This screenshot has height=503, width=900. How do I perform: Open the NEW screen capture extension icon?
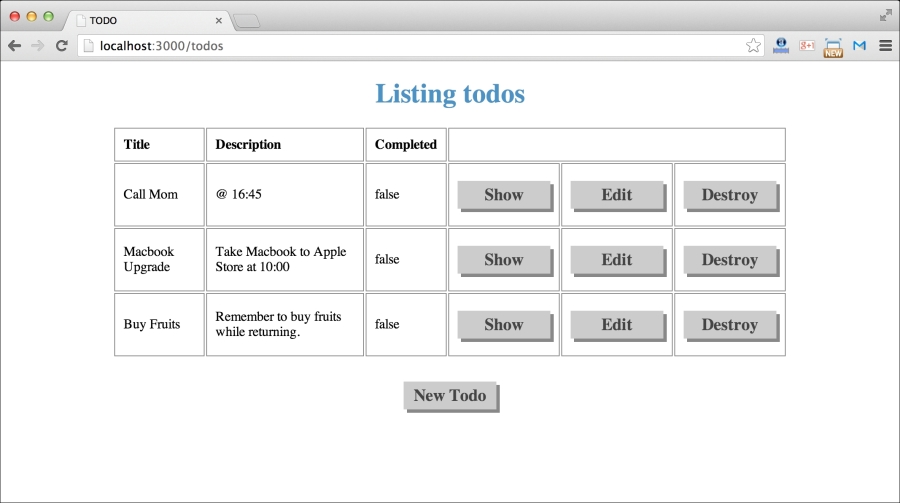pyautogui.click(x=833, y=47)
